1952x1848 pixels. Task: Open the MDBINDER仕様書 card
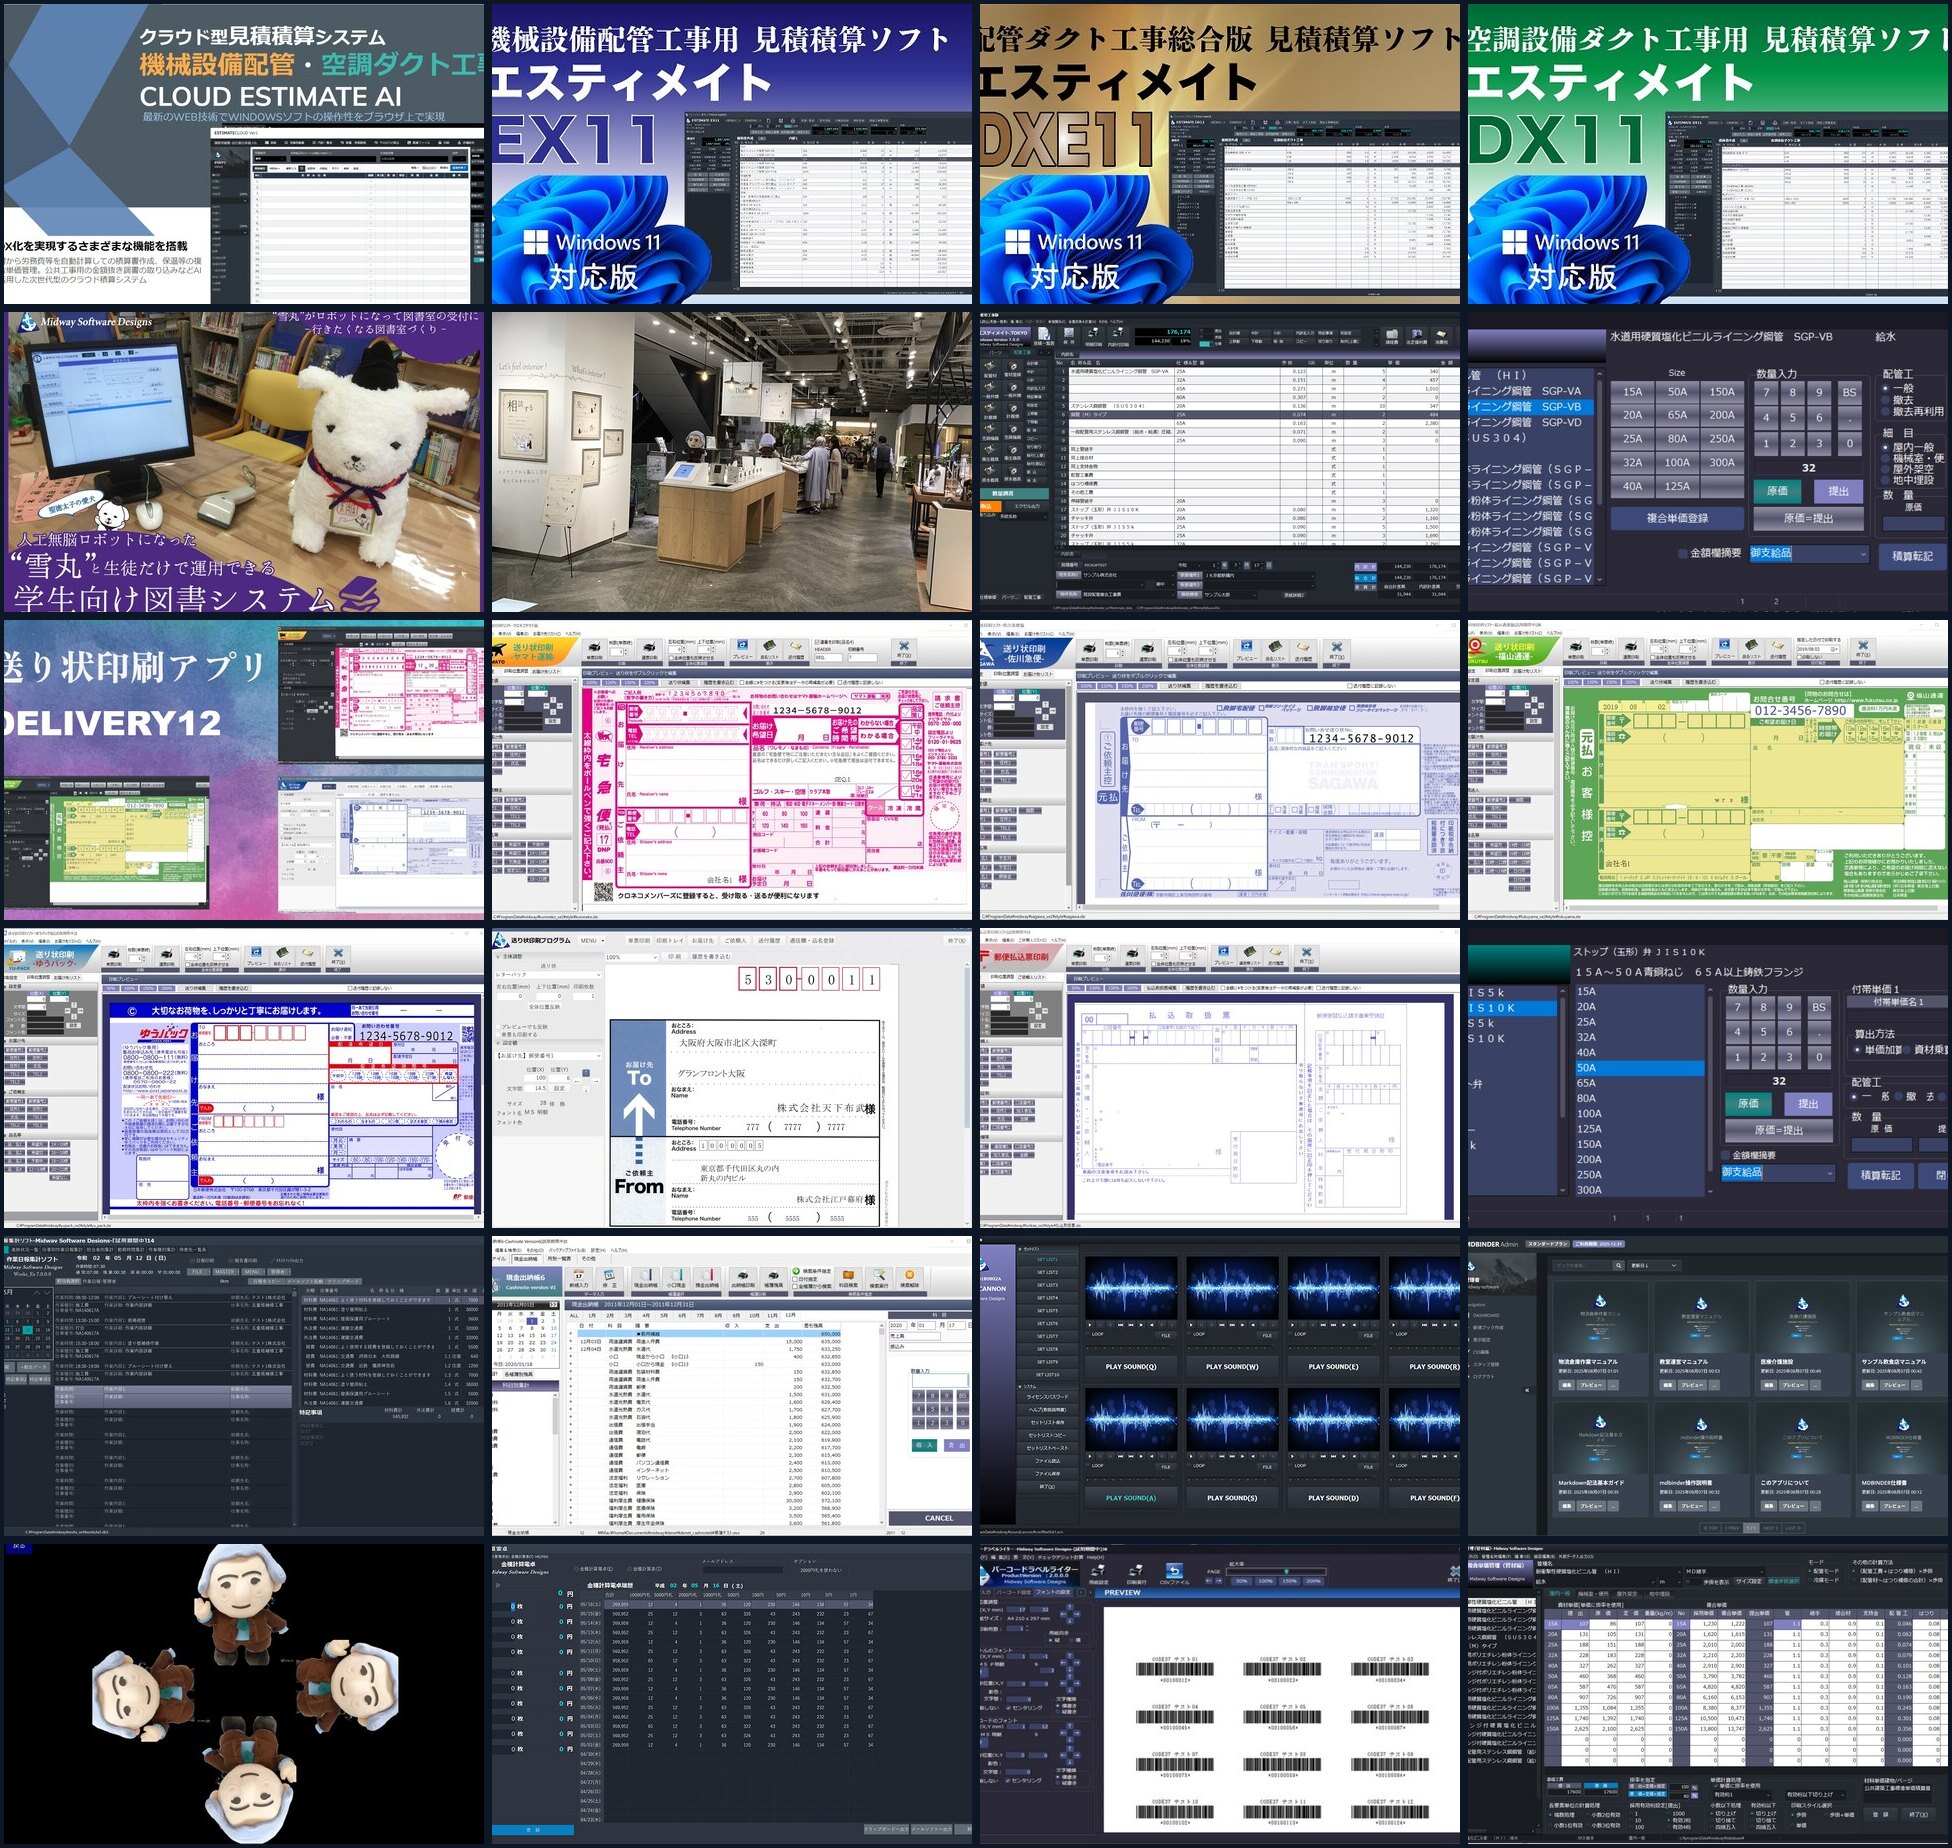coord(1903,1457)
